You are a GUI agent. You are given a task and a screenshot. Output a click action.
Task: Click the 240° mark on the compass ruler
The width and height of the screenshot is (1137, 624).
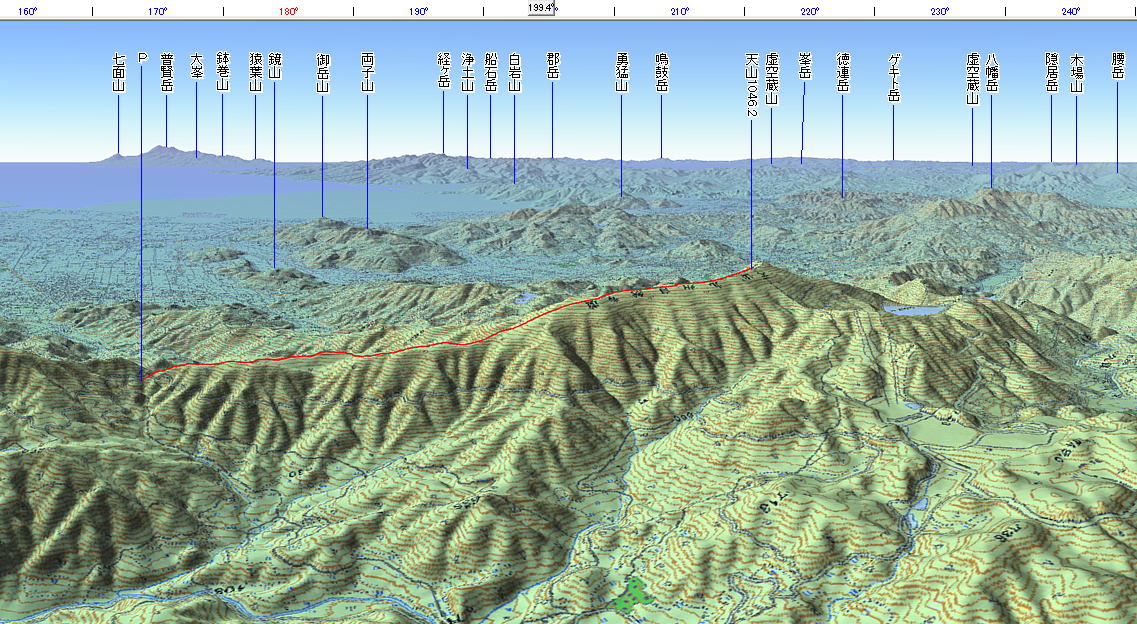(1070, 12)
